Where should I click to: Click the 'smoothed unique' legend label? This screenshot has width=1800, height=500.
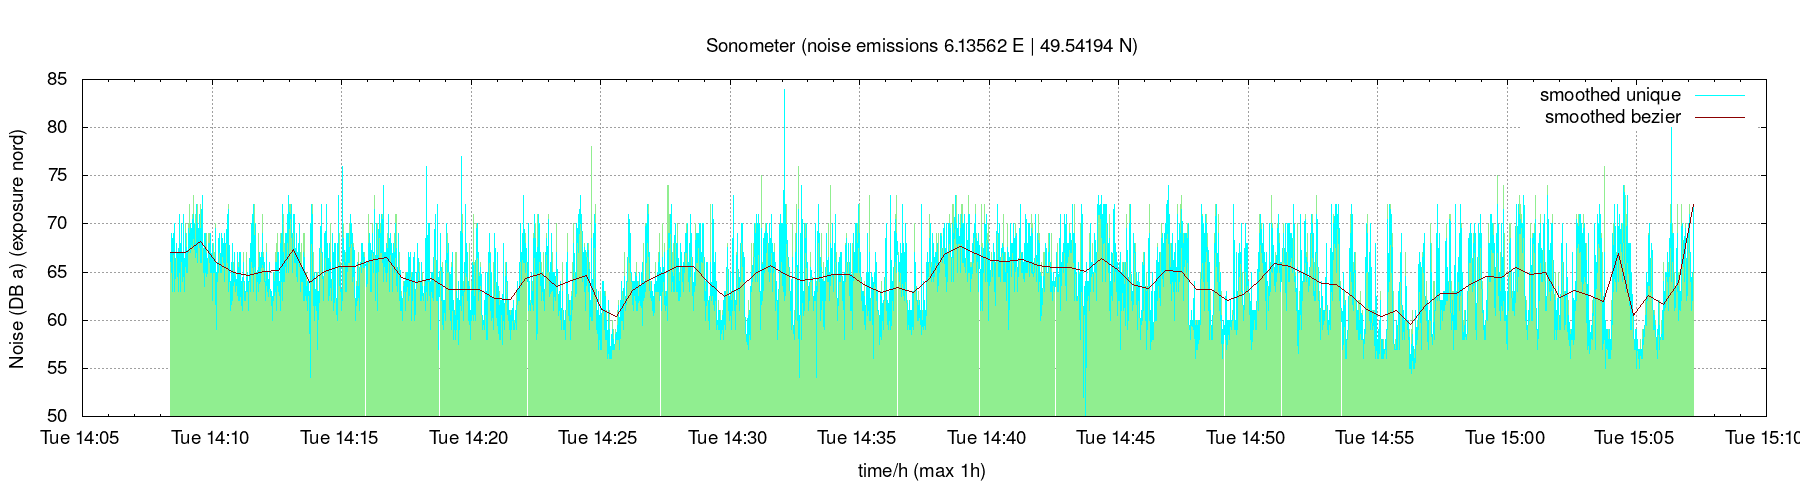(1610, 95)
